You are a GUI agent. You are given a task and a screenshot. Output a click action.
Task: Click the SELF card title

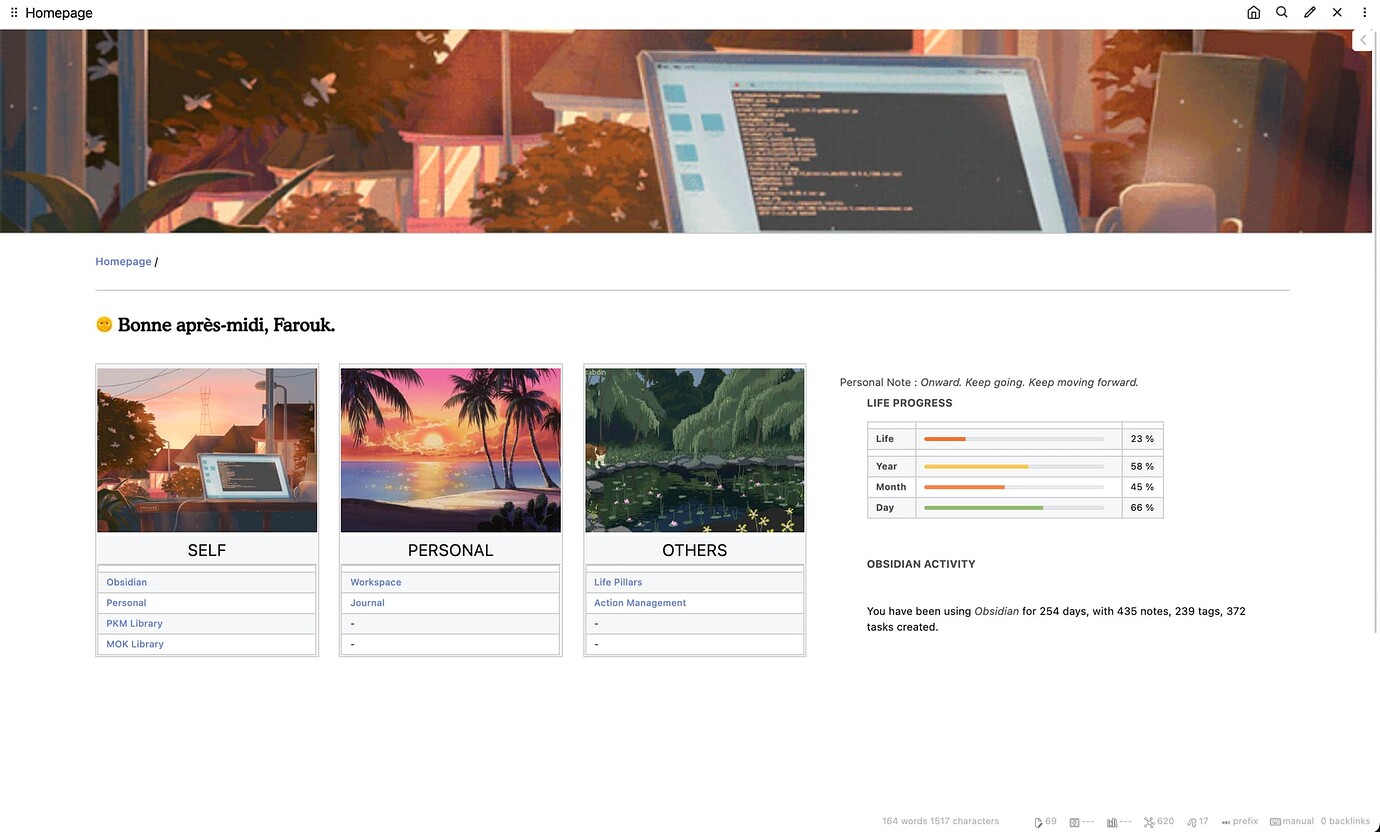click(207, 550)
